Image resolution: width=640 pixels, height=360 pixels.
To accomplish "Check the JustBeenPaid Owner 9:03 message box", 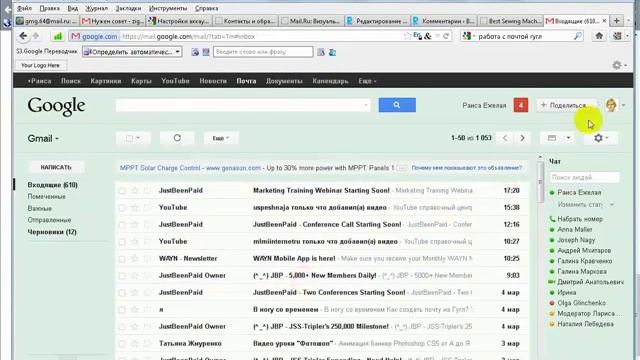I will click(x=122, y=276).
